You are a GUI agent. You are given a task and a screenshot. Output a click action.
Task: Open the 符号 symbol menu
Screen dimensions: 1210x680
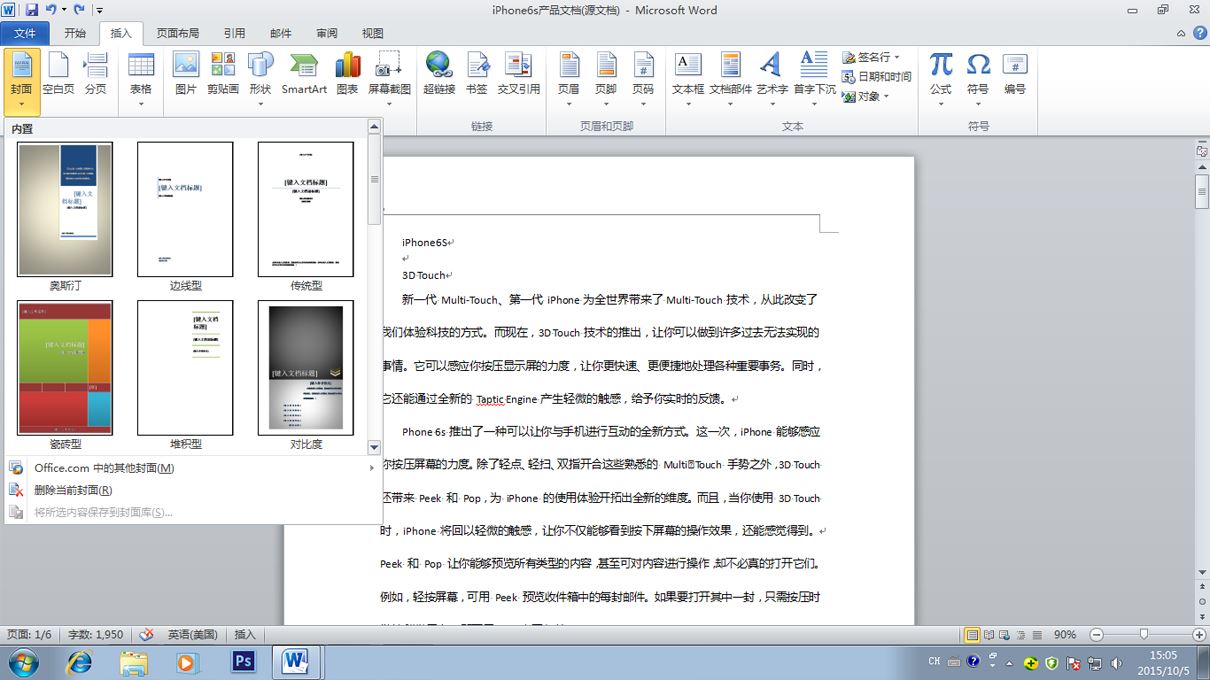[x=978, y=80]
